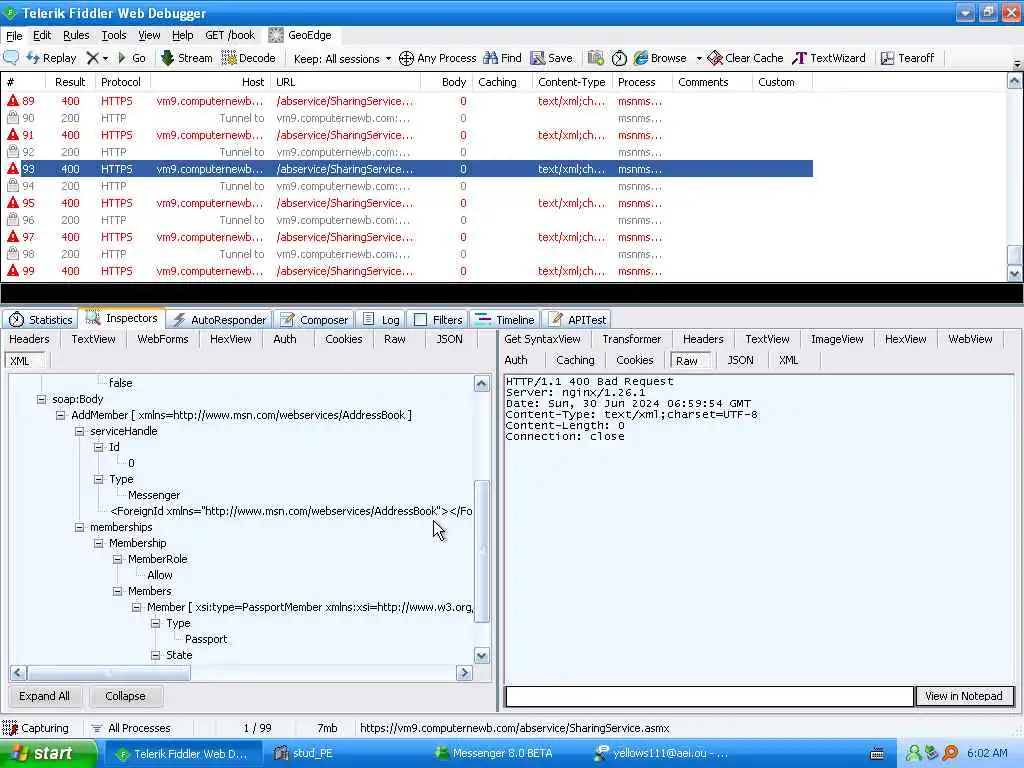Click the Collapse button

[x=125, y=696]
